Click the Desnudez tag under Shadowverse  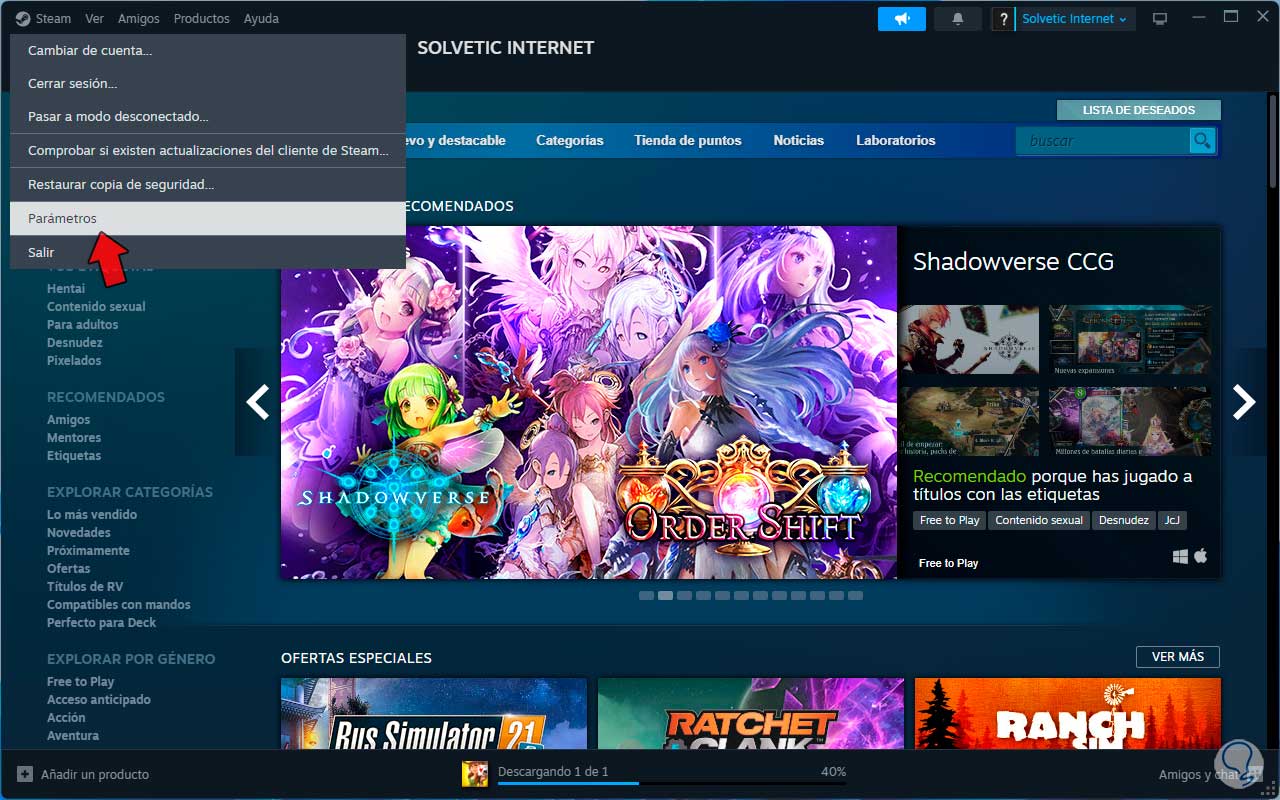pyautogui.click(x=1123, y=520)
